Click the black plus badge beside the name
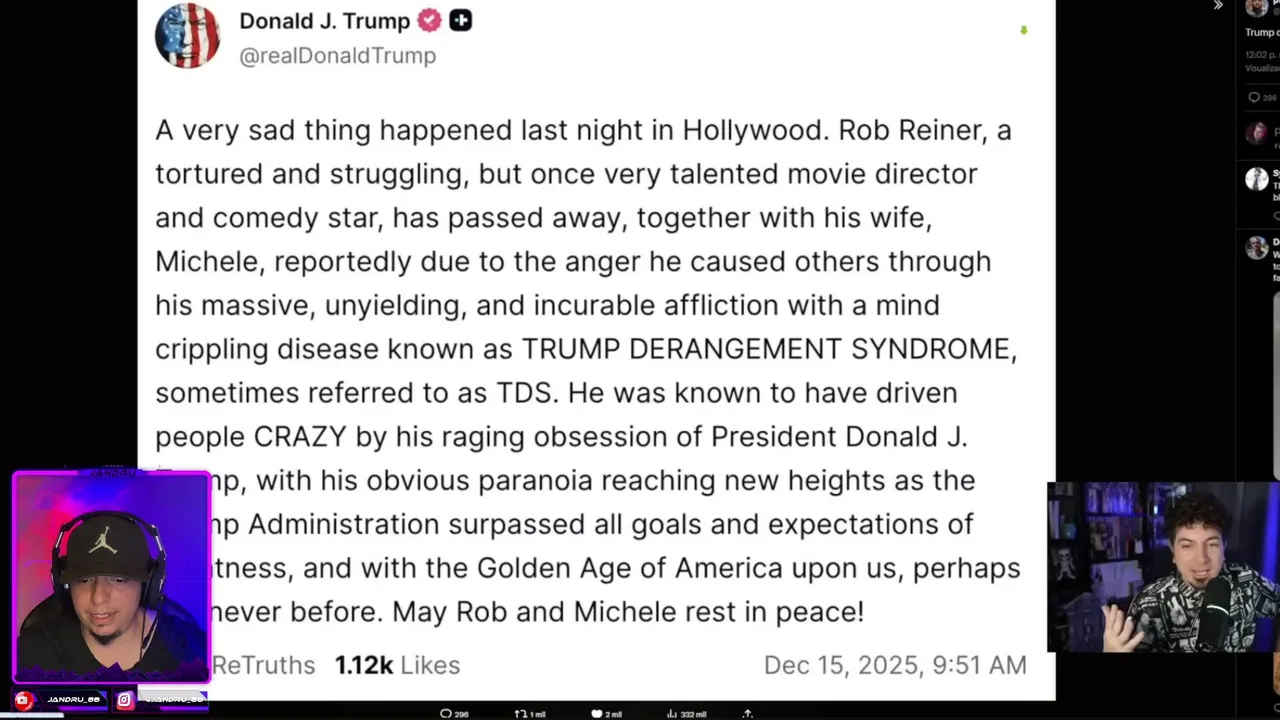 (x=460, y=20)
